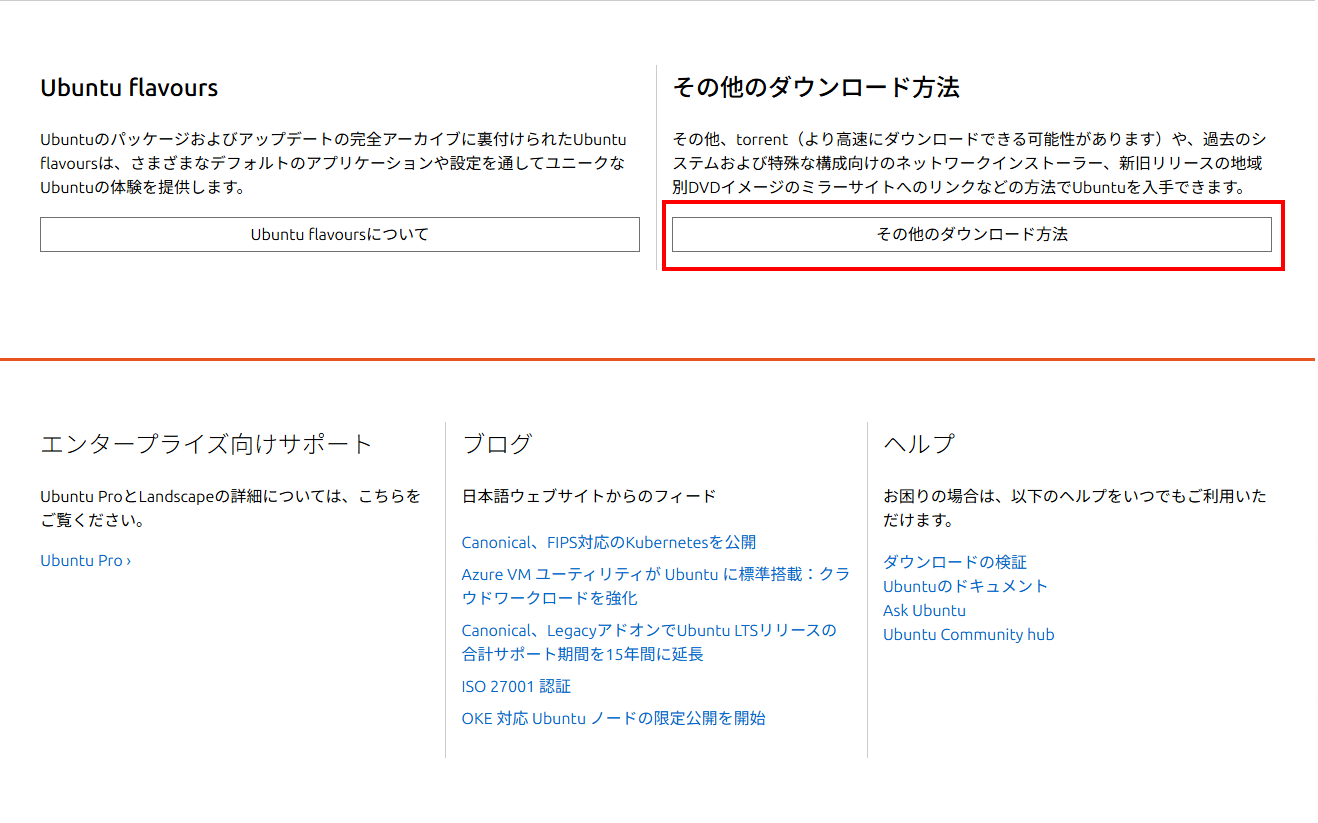Click the Ubuntu flavours section heading
The width and height of the screenshot is (1318, 823).
click(129, 88)
